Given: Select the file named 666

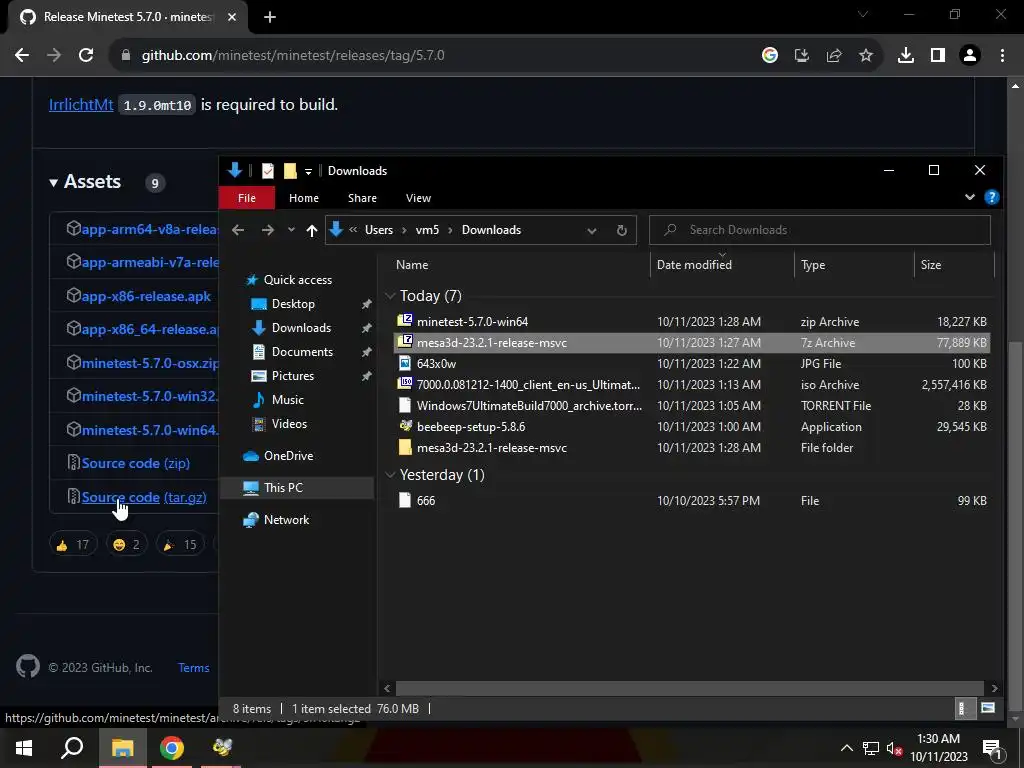Looking at the screenshot, I should tap(692, 501).
